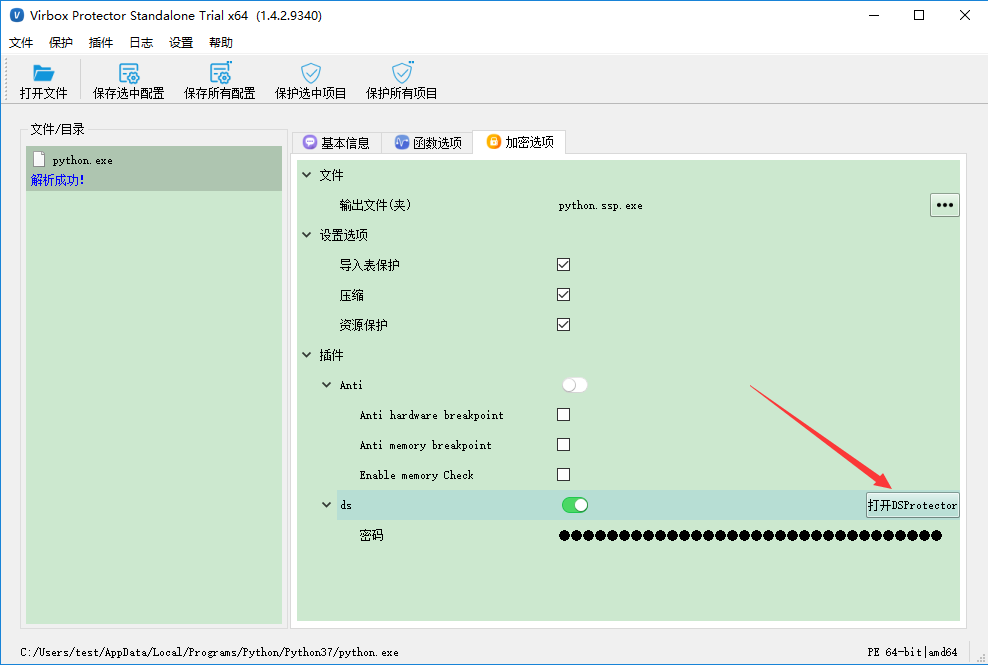Click the 输出文件(夹) label
The height and width of the screenshot is (665, 988).
375,205
